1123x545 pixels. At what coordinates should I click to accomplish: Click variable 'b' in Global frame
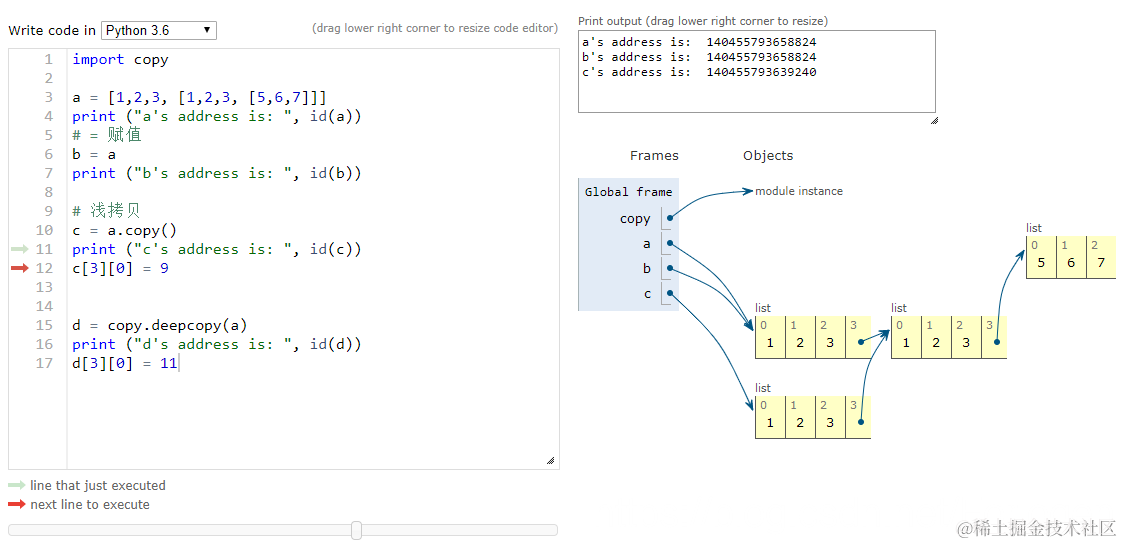tap(647, 269)
